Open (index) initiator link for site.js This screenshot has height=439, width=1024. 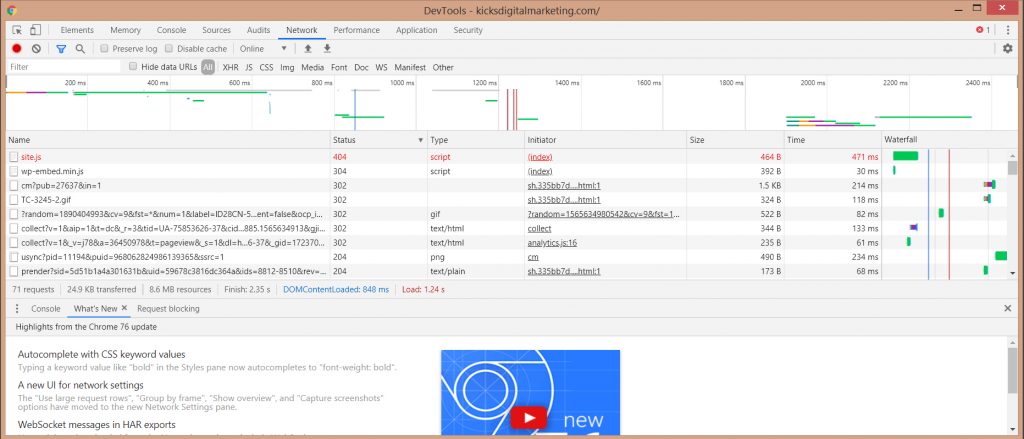[x=540, y=157]
